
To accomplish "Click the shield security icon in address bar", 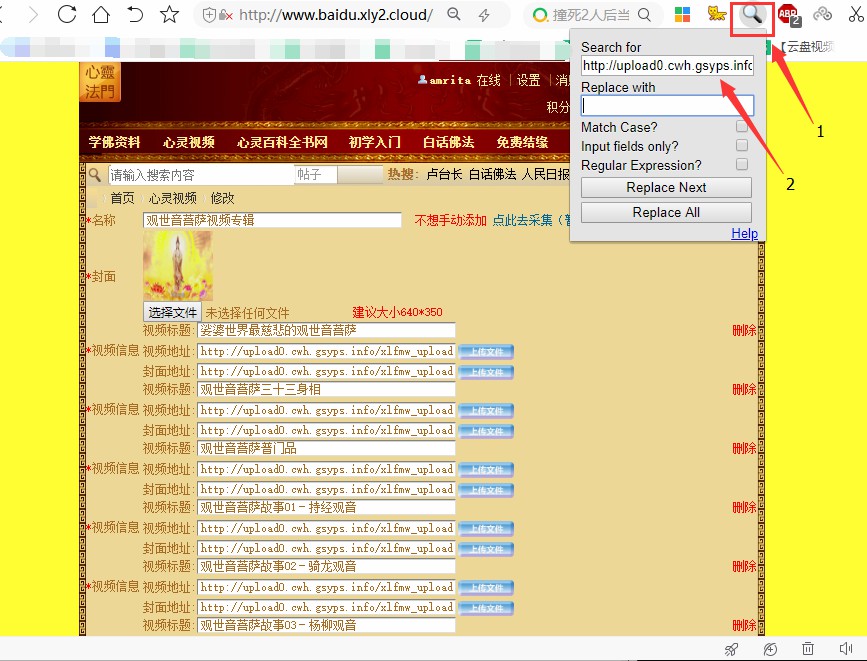I will coord(209,15).
